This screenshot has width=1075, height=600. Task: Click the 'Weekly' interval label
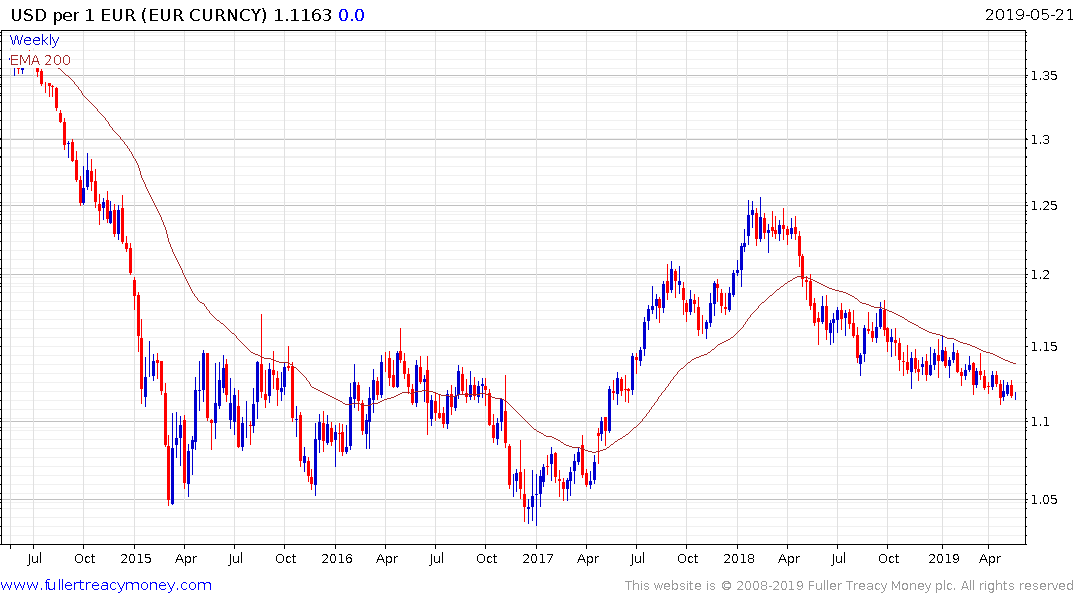[x=34, y=40]
